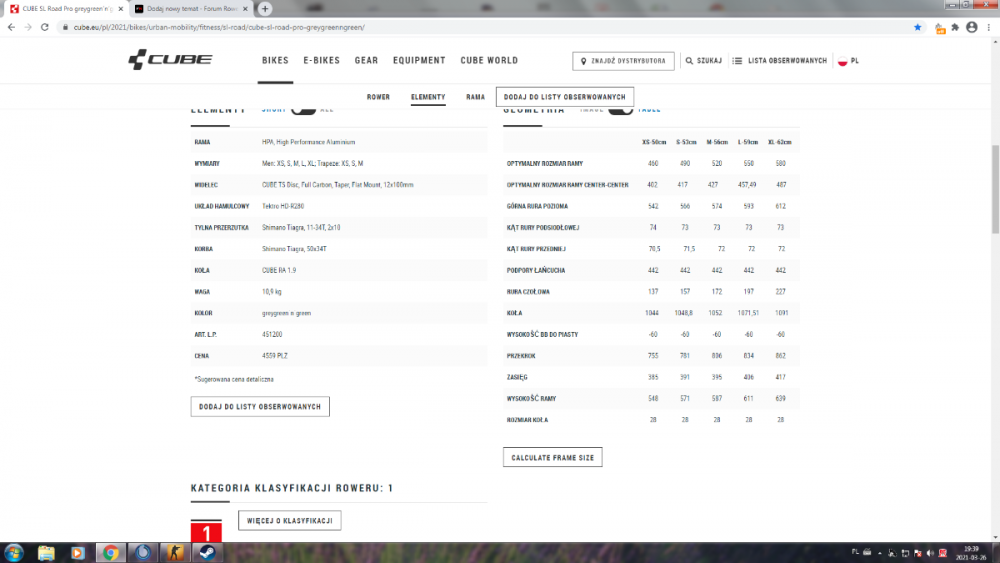The width and height of the screenshot is (1000, 563).
Task: Click DODAJ DO LISTY OBSERWOWANYCH below the price
Action: coord(260,406)
